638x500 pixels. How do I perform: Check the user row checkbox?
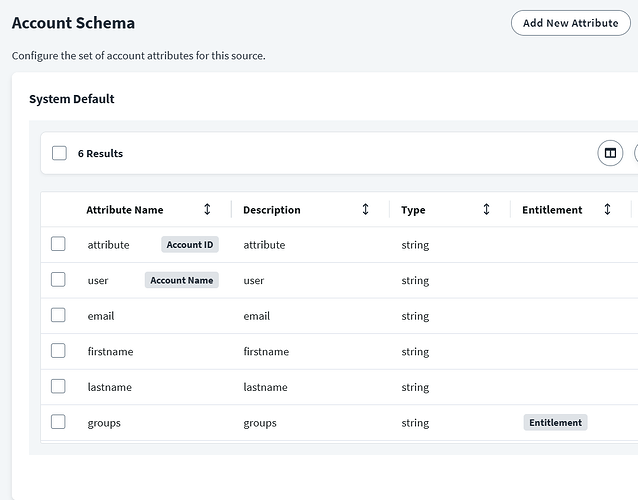coord(58,280)
